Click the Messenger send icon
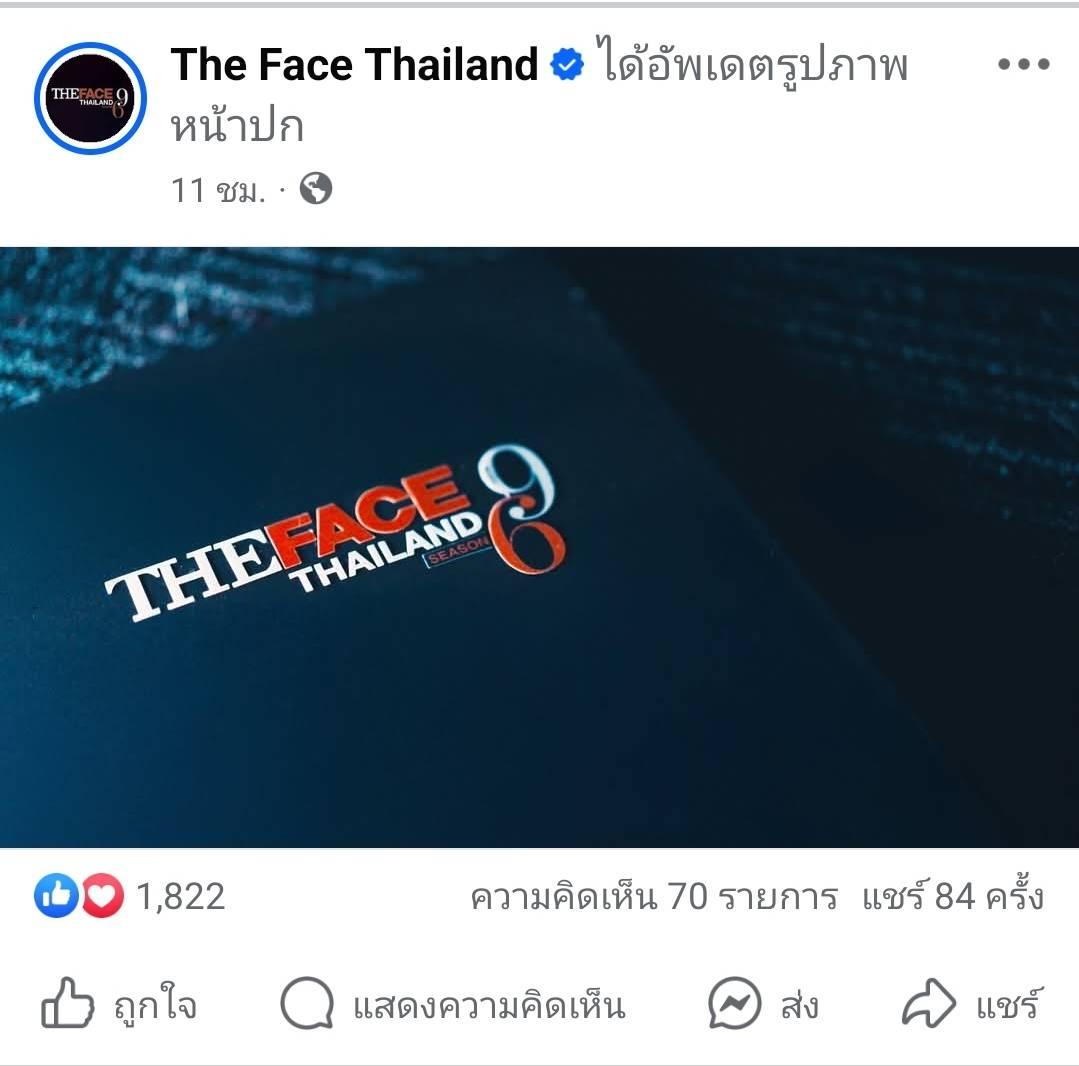This screenshot has height=1066, width=1079. tap(734, 1003)
